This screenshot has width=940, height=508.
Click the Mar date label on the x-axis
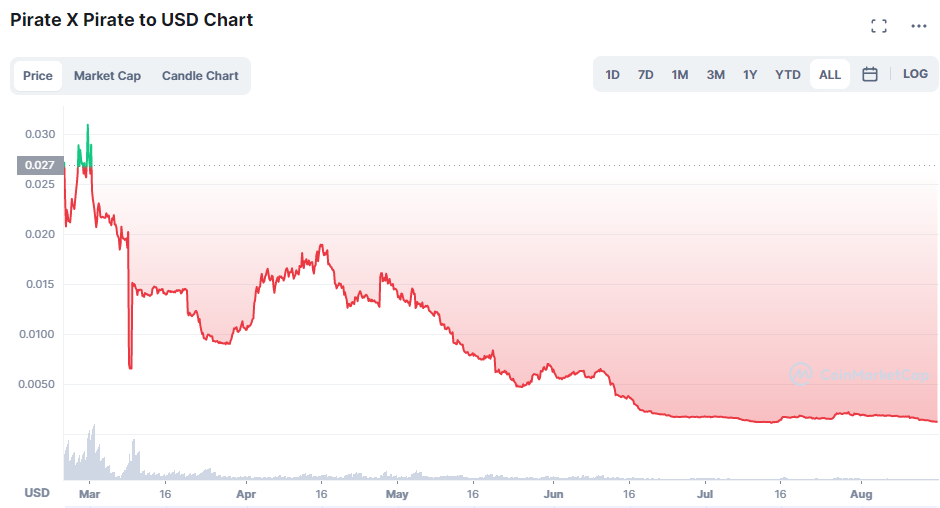coord(89,494)
